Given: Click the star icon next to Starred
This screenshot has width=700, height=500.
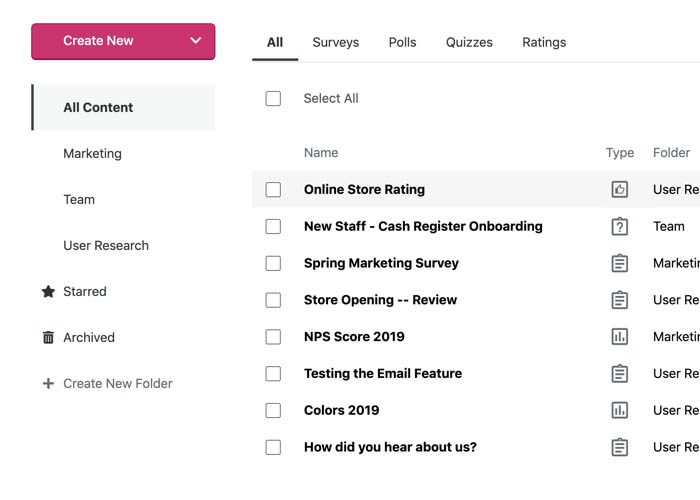Looking at the screenshot, I should pos(48,292).
